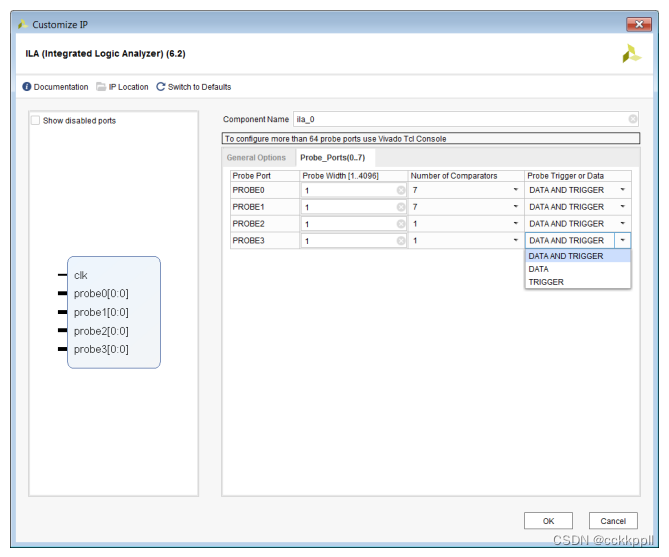Screen dimensions: 669x557
Task: Select the probe2[0:0] port on the diagram
Action: [101, 331]
